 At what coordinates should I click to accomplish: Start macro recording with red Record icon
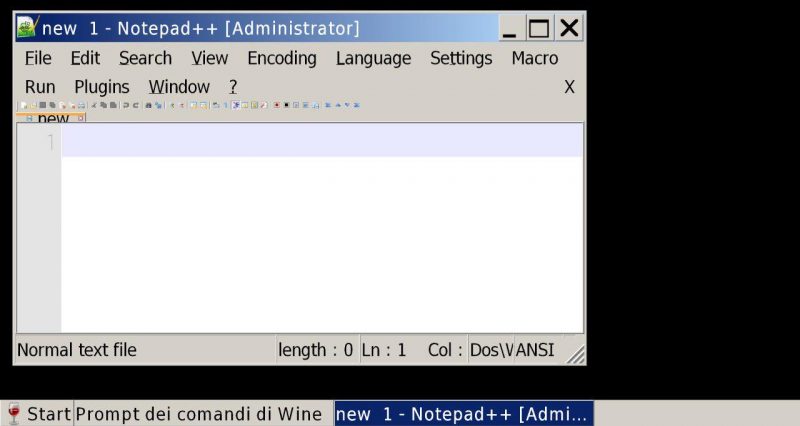click(x=277, y=105)
